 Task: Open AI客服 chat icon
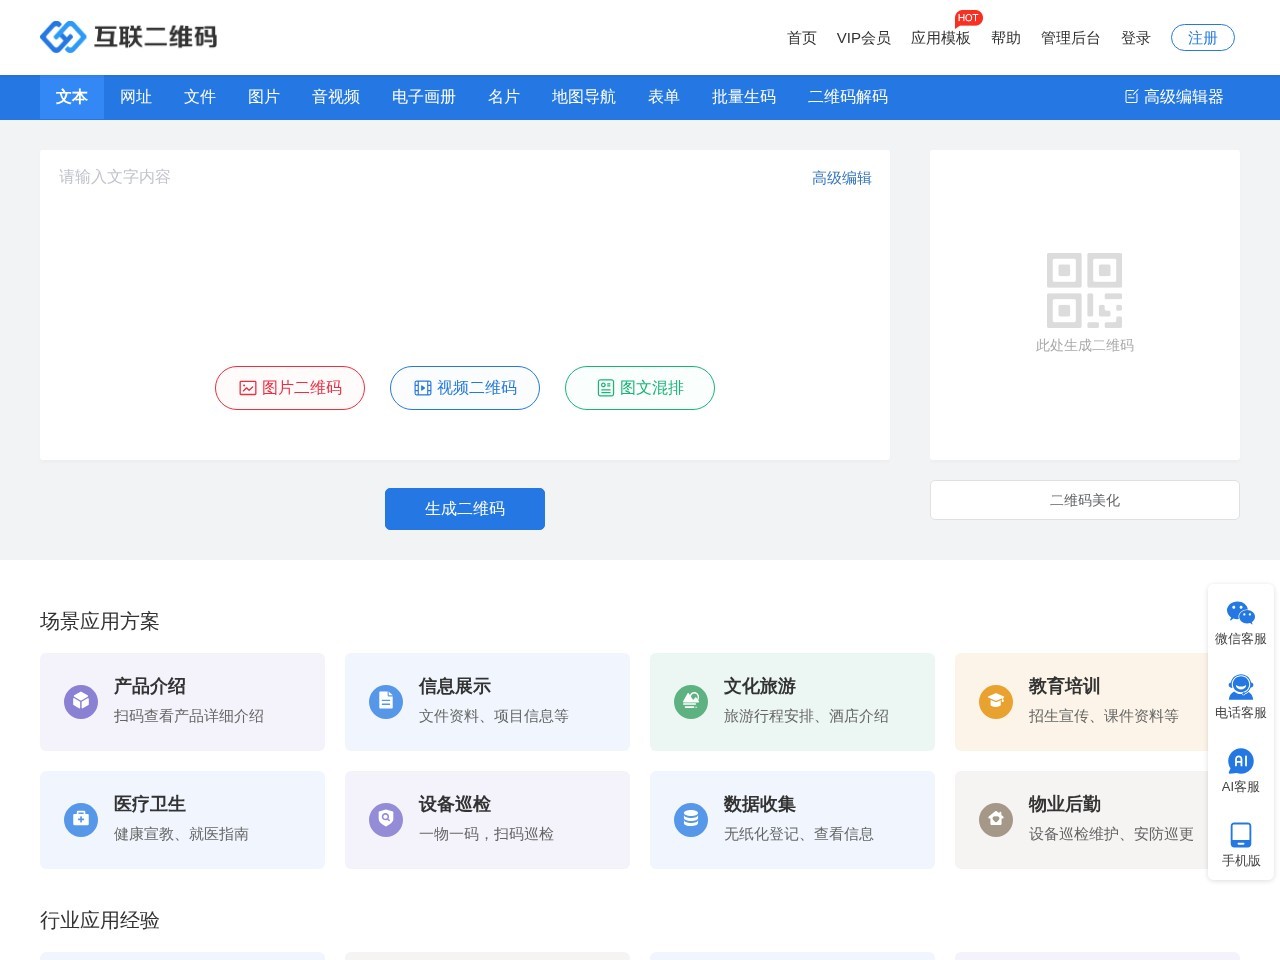tap(1241, 761)
